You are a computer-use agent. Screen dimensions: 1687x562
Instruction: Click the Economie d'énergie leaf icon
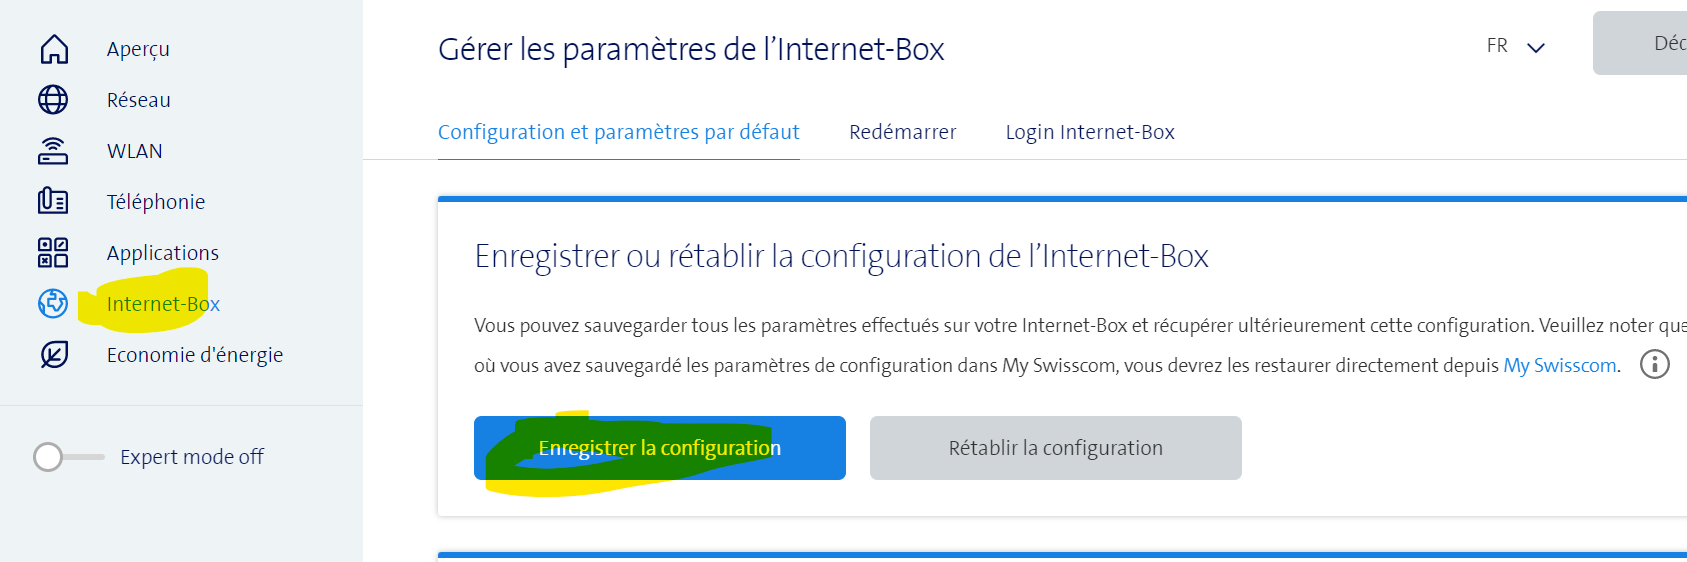[54, 355]
